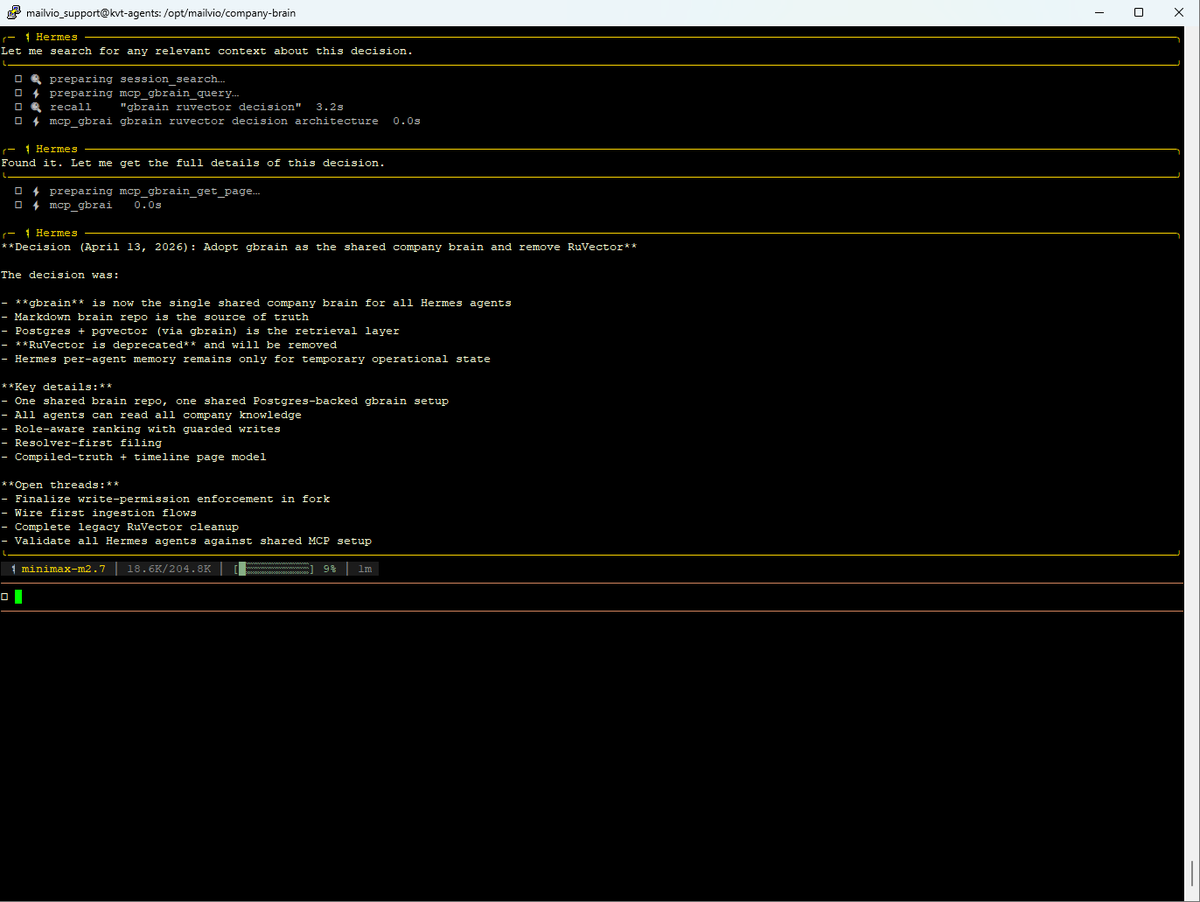The height and width of the screenshot is (902, 1200).
Task: Click the context usage progress bar
Action: [276, 569]
